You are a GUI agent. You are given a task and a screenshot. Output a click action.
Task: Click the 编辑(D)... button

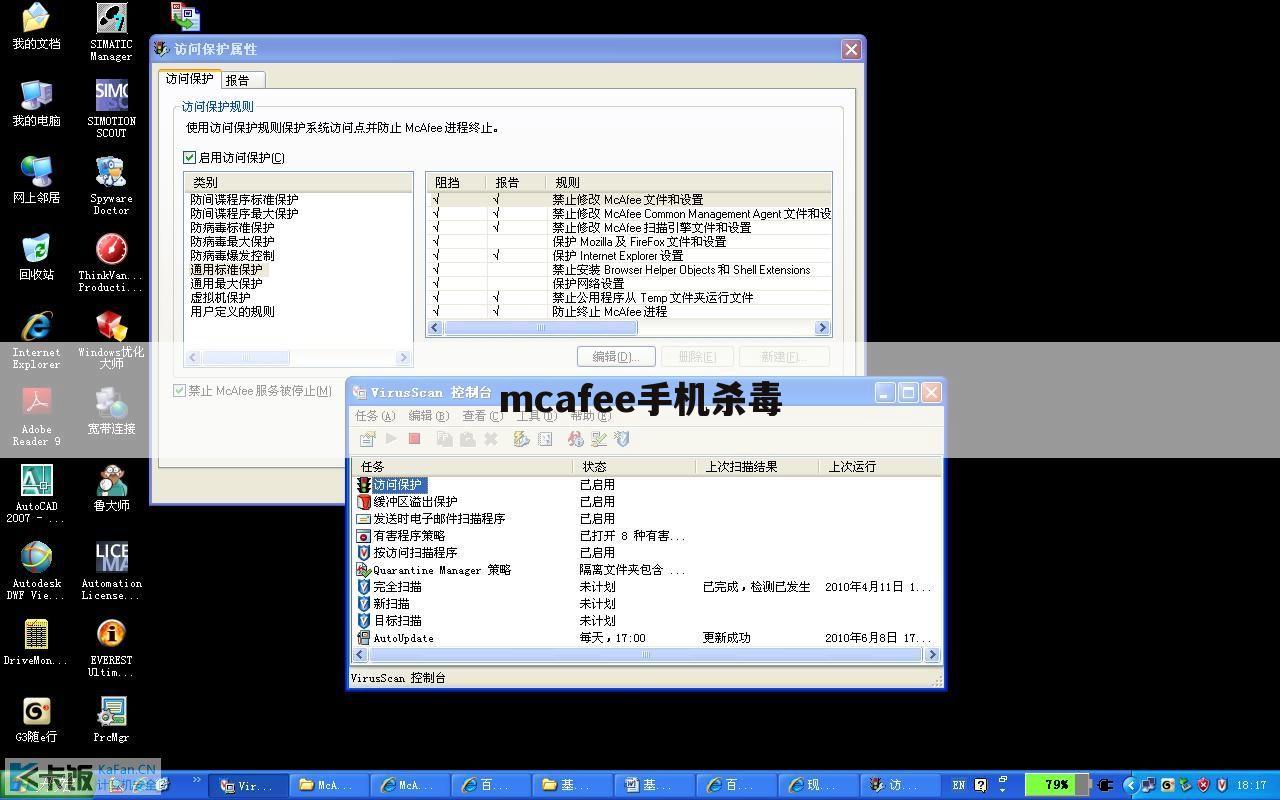616,357
